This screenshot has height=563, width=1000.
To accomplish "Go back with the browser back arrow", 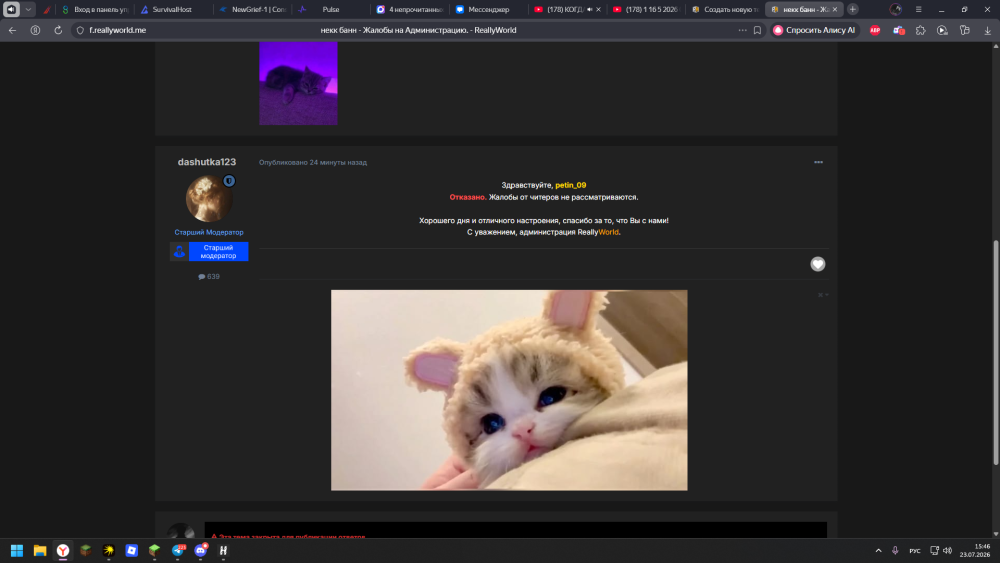I will click(12, 30).
